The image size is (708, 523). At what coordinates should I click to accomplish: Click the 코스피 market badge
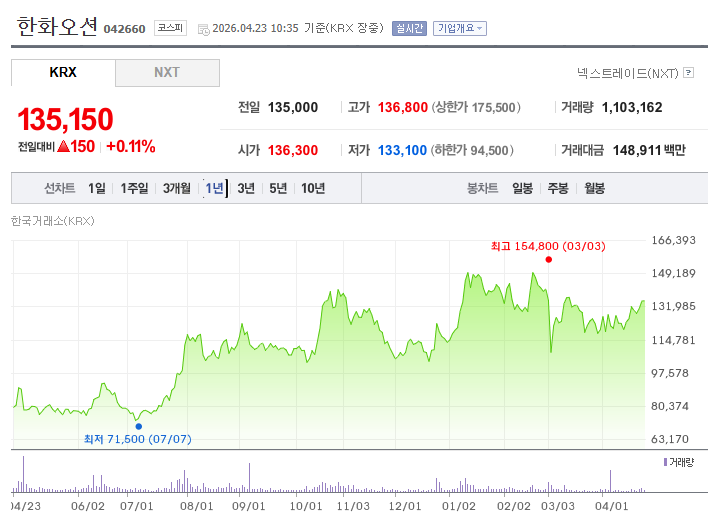tap(170, 28)
